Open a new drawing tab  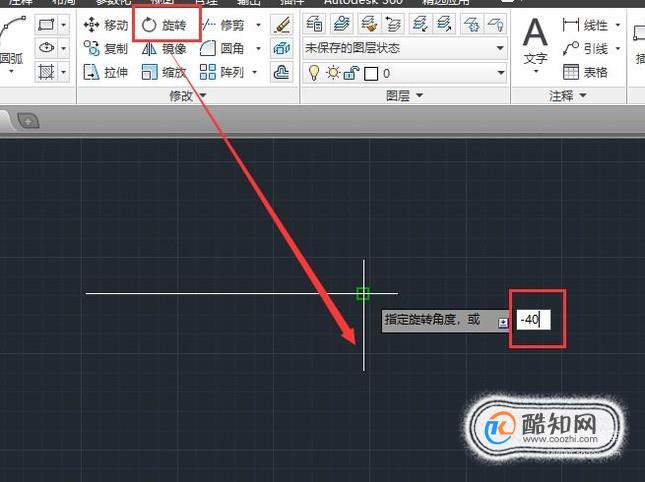point(28,121)
